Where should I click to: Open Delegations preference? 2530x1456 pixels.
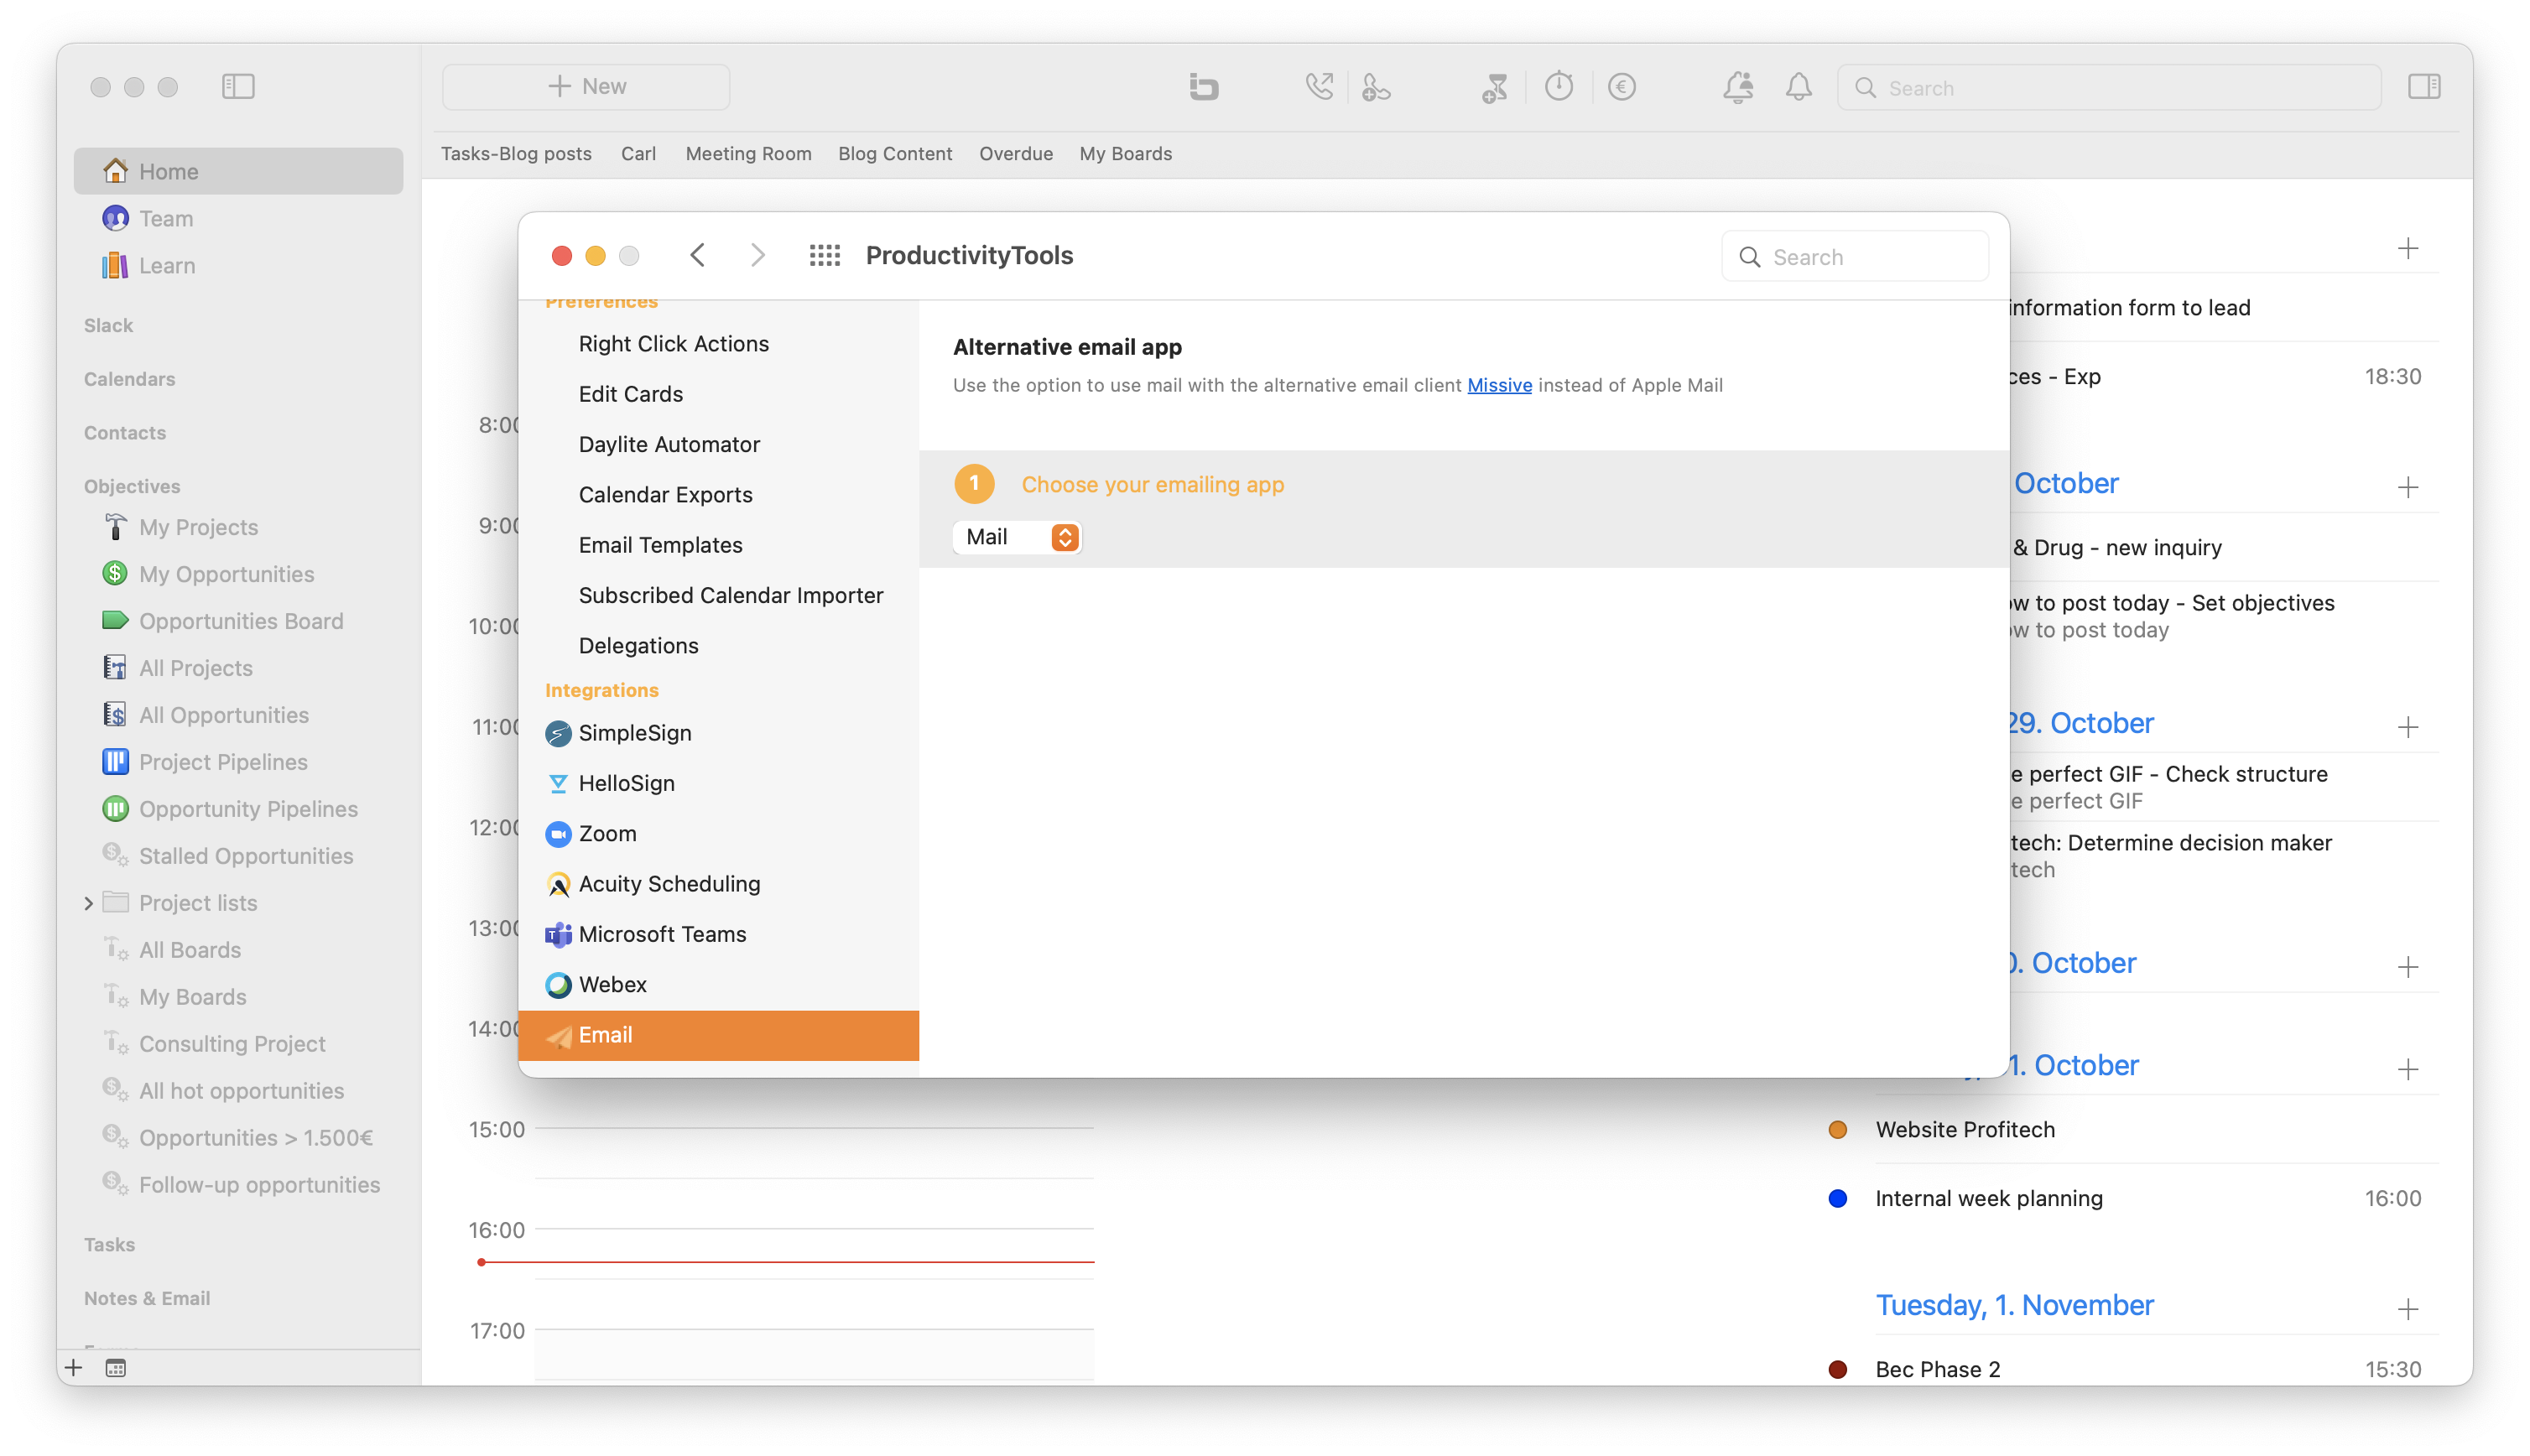coord(718,646)
